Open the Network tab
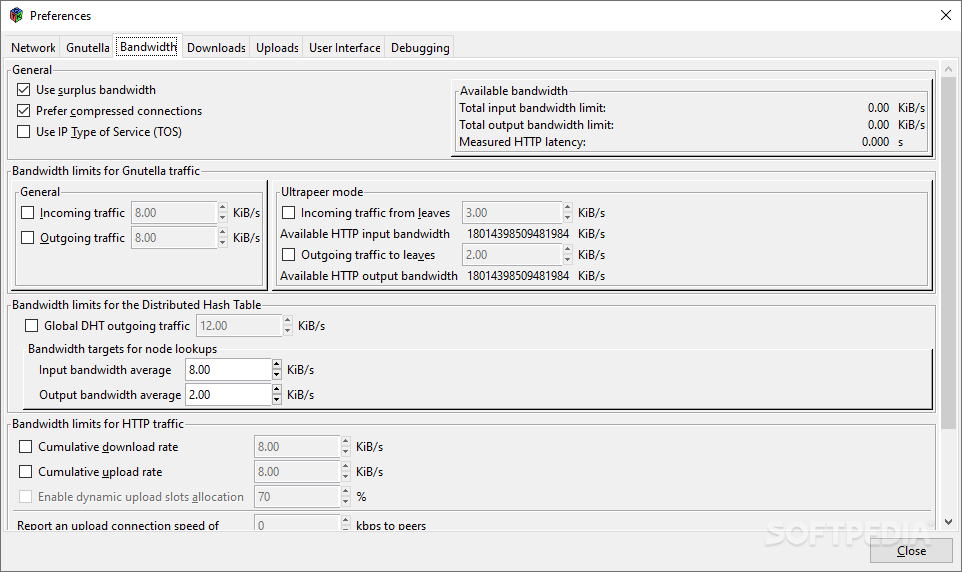The width and height of the screenshot is (962, 572). [x=33, y=47]
